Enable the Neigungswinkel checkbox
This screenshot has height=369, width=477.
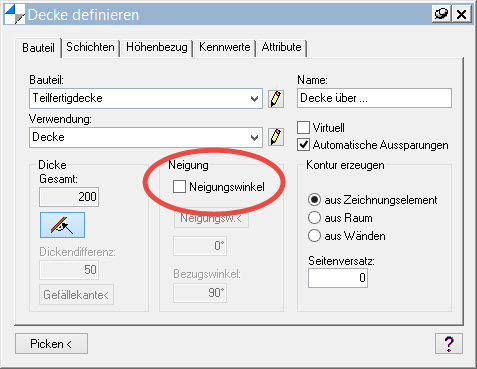179,187
